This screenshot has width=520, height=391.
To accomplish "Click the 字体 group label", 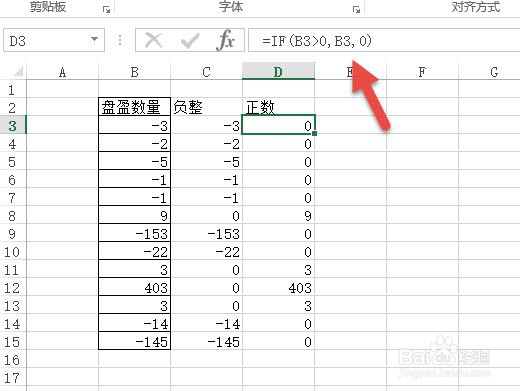I will [x=231, y=7].
